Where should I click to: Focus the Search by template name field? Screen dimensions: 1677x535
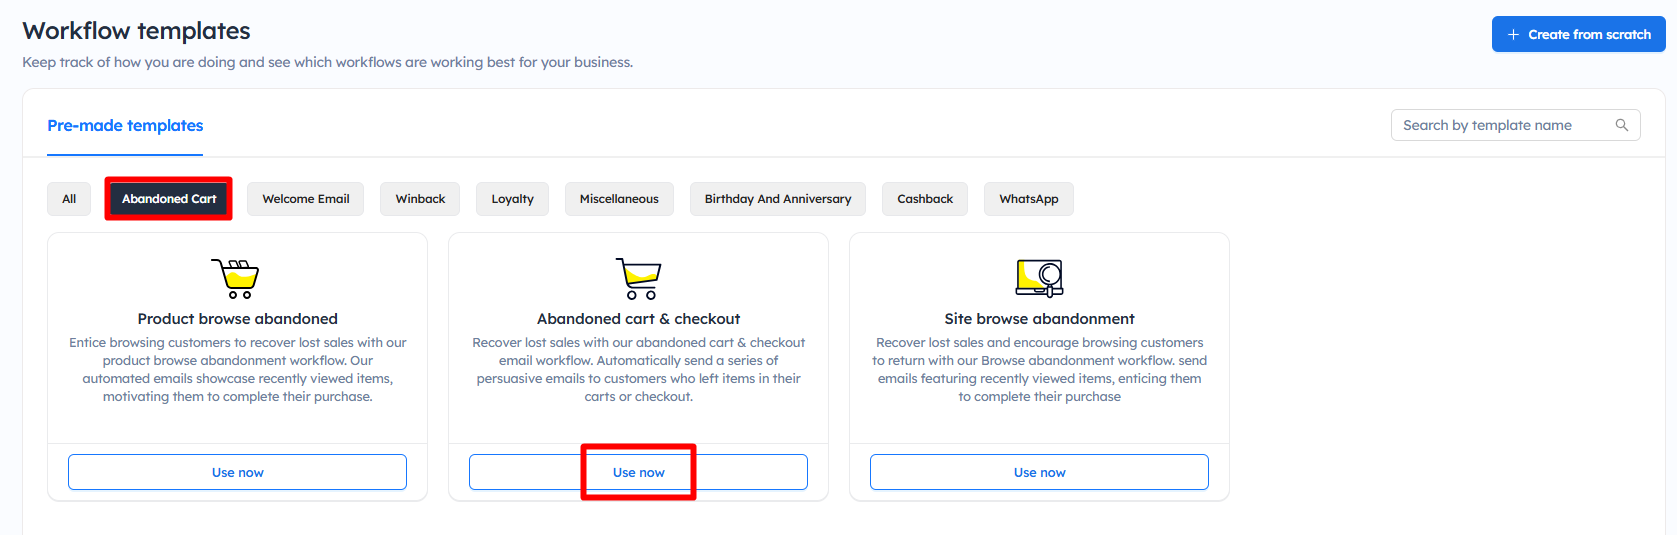(1500, 125)
